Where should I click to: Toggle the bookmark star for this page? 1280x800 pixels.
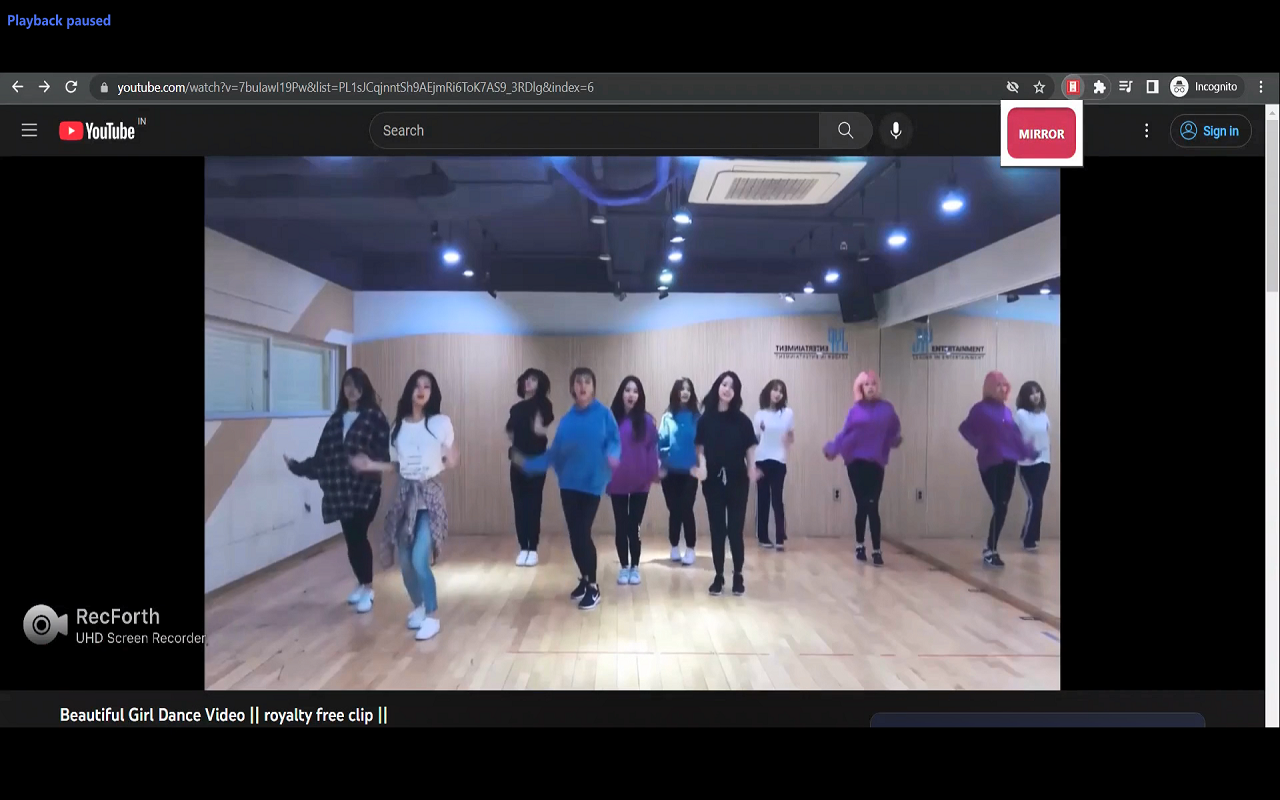(1039, 86)
